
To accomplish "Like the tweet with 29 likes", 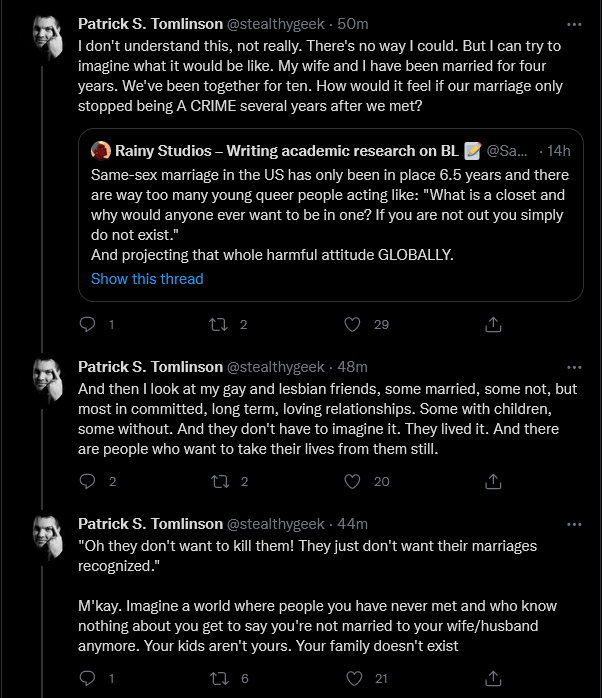I will [x=352, y=325].
